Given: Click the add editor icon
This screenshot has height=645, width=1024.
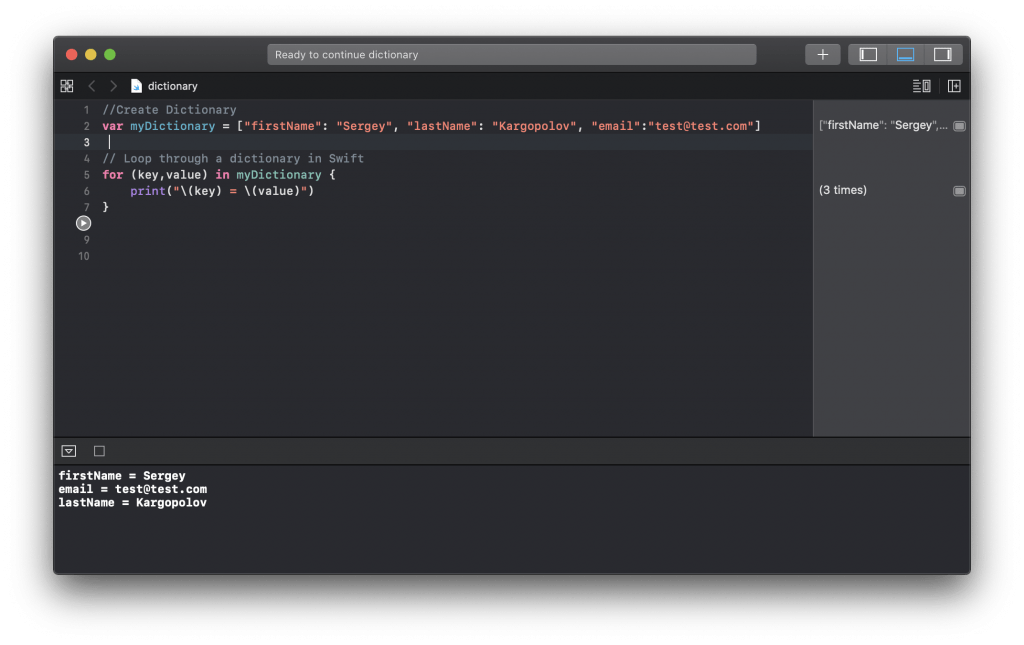Looking at the screenshot, I should click(954, 86).
